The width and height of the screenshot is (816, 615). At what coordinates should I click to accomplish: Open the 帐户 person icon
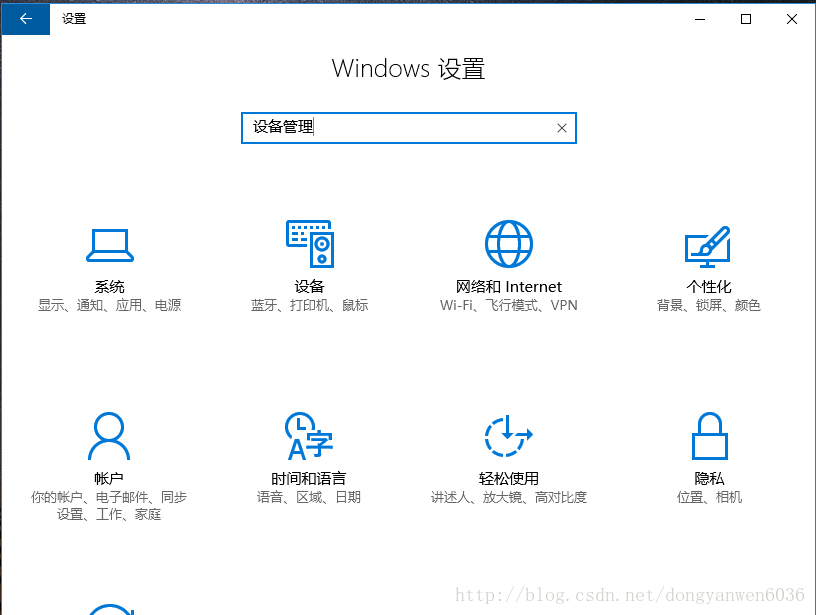pos(109,436)
